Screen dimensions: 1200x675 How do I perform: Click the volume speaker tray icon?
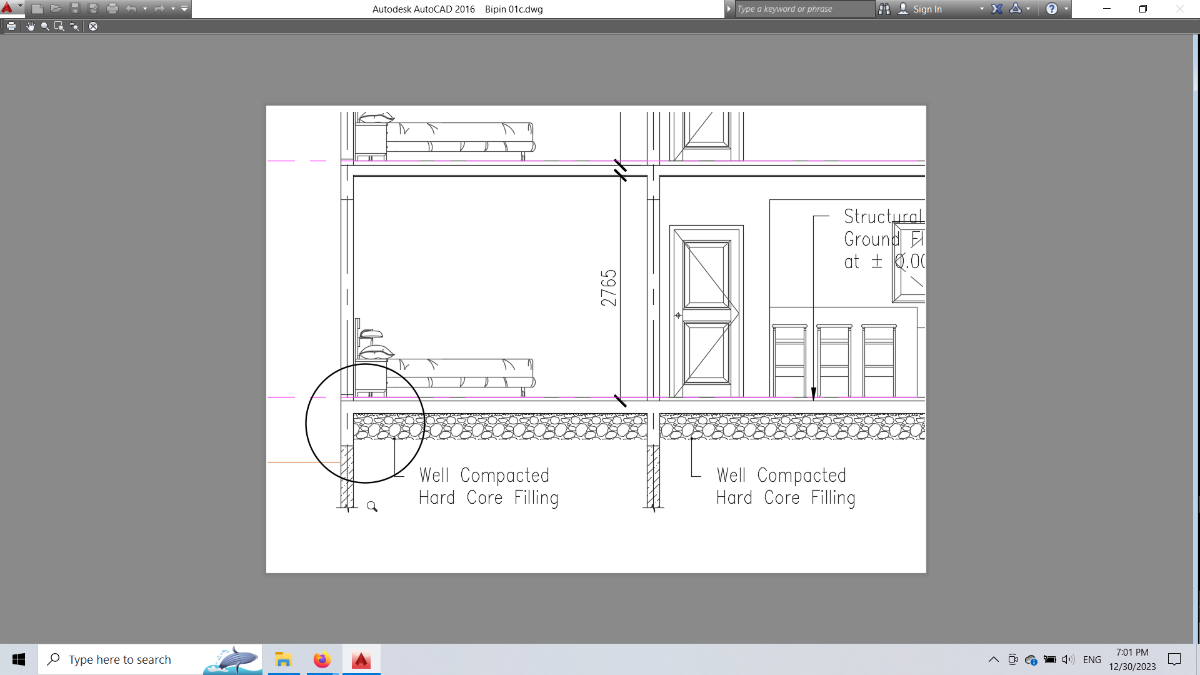1068,659
